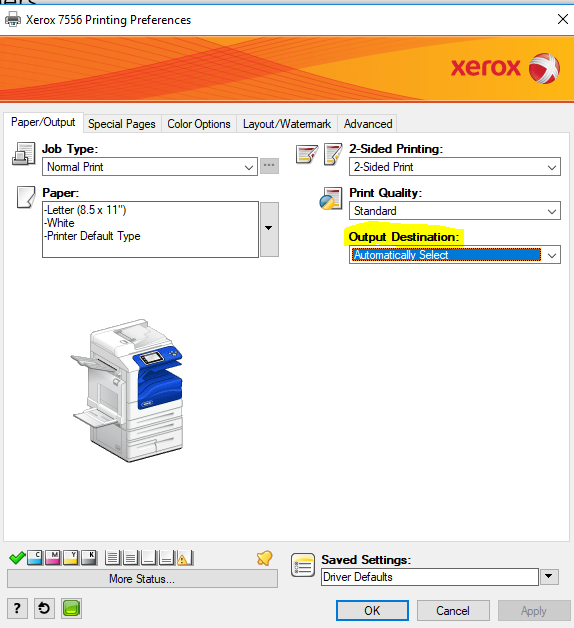
Task: Click the black toner status icon
Action: tap(89, 558)
